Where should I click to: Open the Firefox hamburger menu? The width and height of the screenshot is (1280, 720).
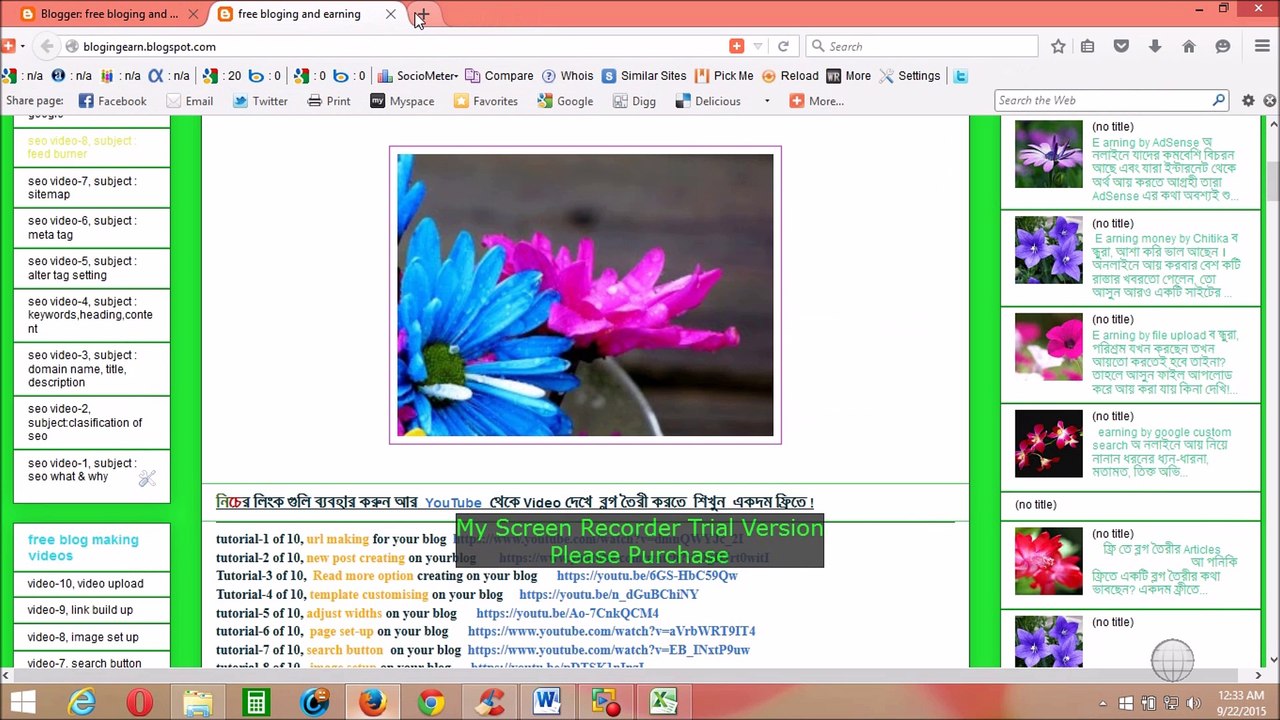point(1262,46)
